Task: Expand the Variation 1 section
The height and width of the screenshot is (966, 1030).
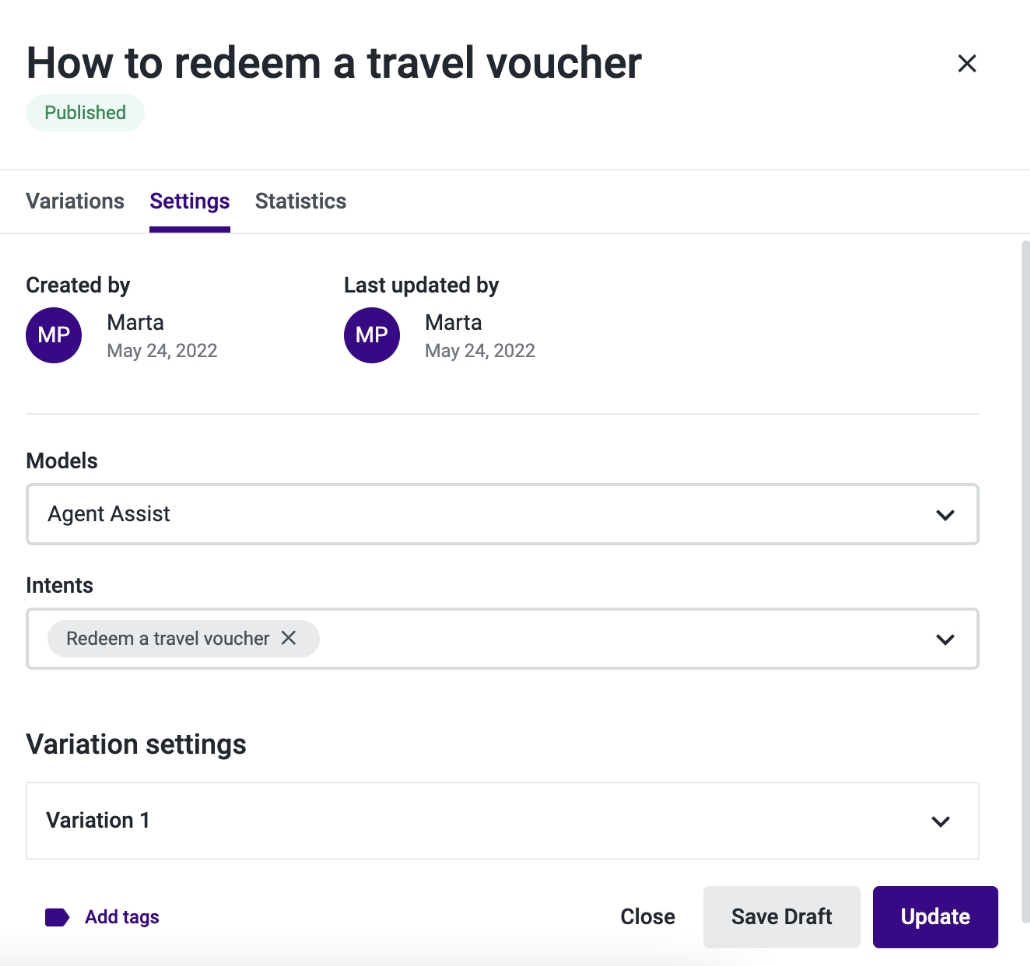Action: click(503, 821)
